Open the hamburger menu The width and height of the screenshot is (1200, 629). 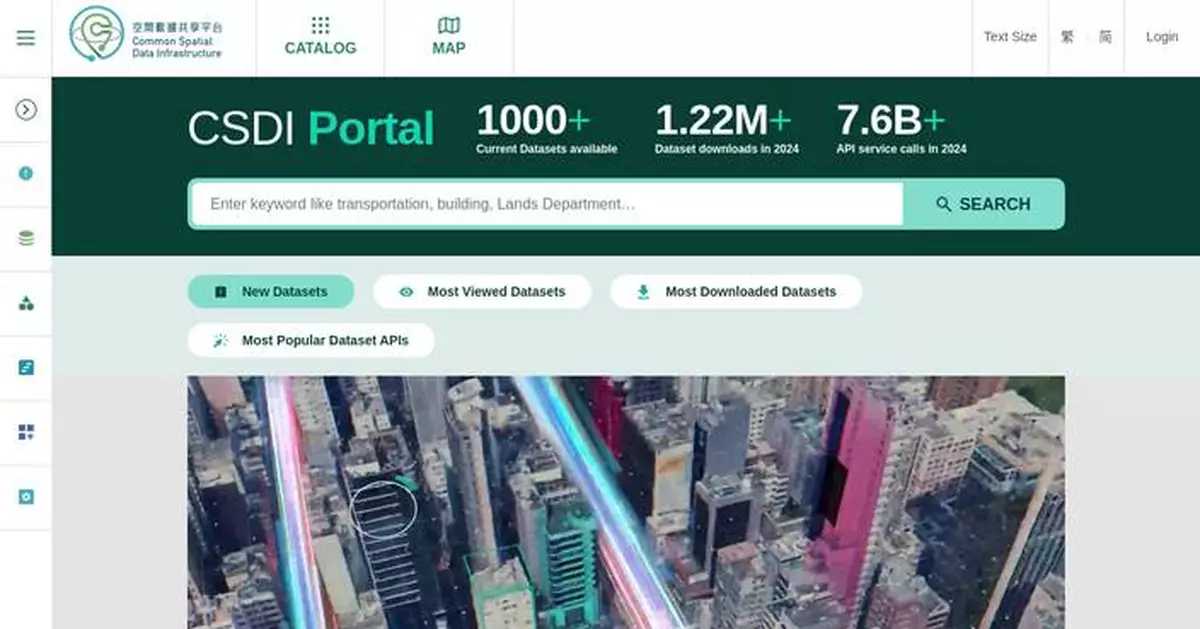(x=26, y=38)
